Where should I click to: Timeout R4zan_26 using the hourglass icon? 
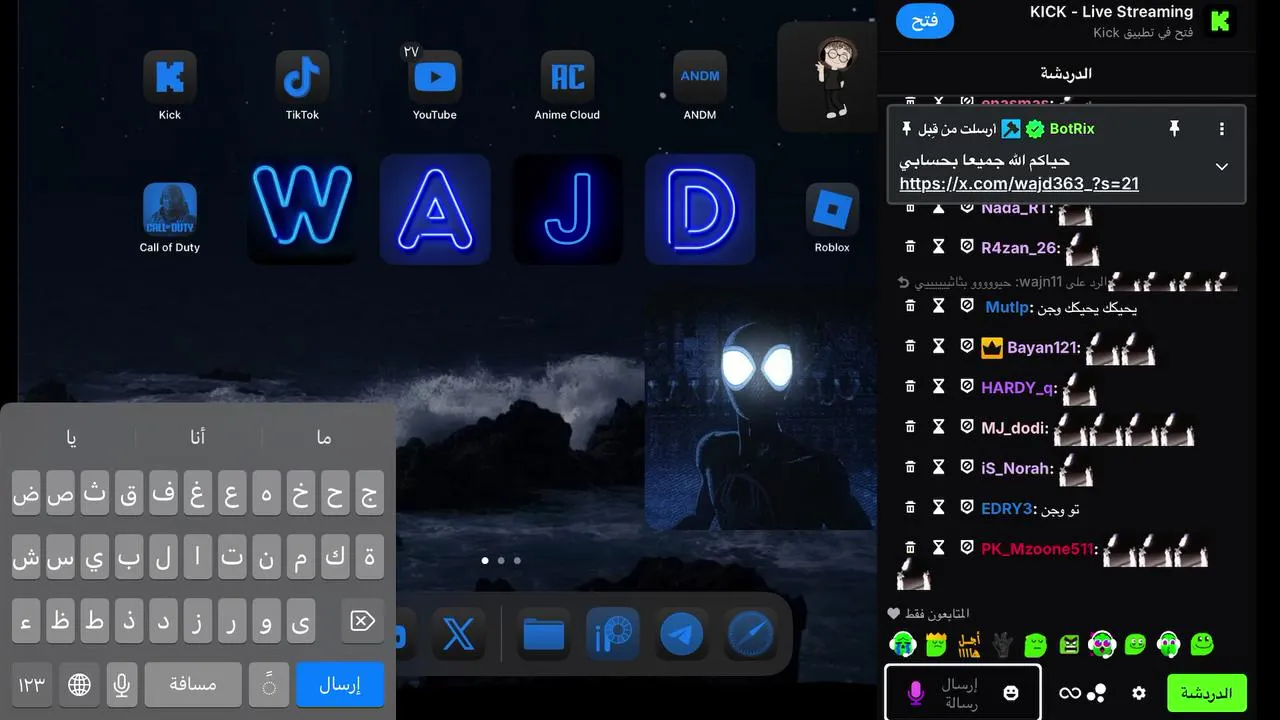tap(938, 246)
